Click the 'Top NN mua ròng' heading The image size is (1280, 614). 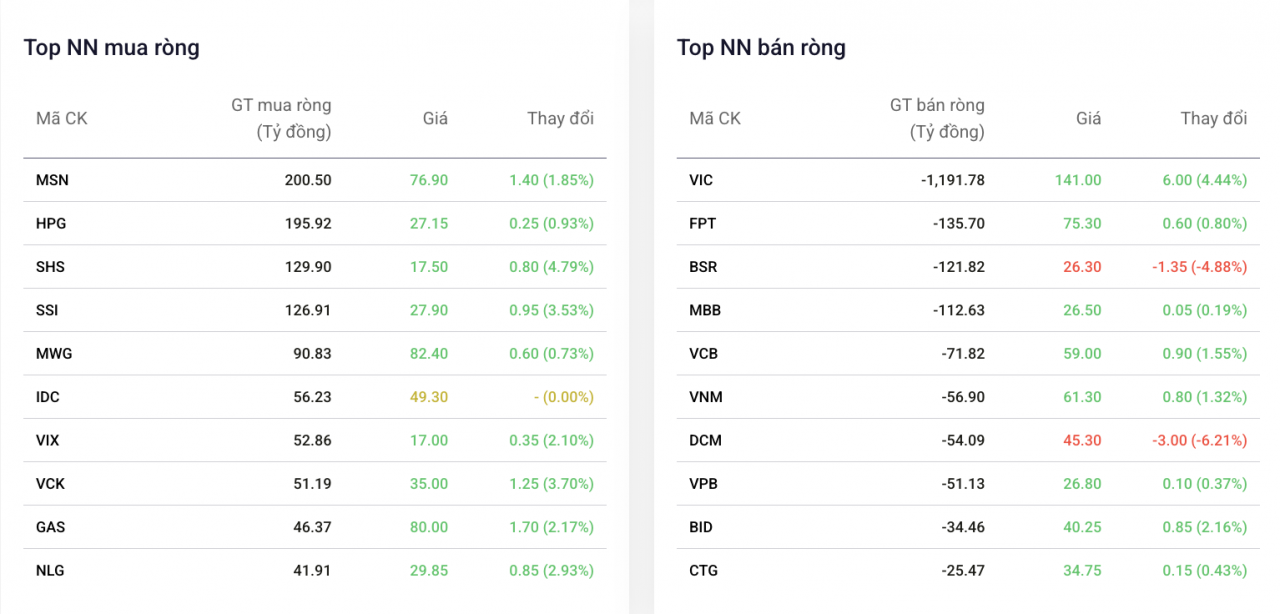112,47
